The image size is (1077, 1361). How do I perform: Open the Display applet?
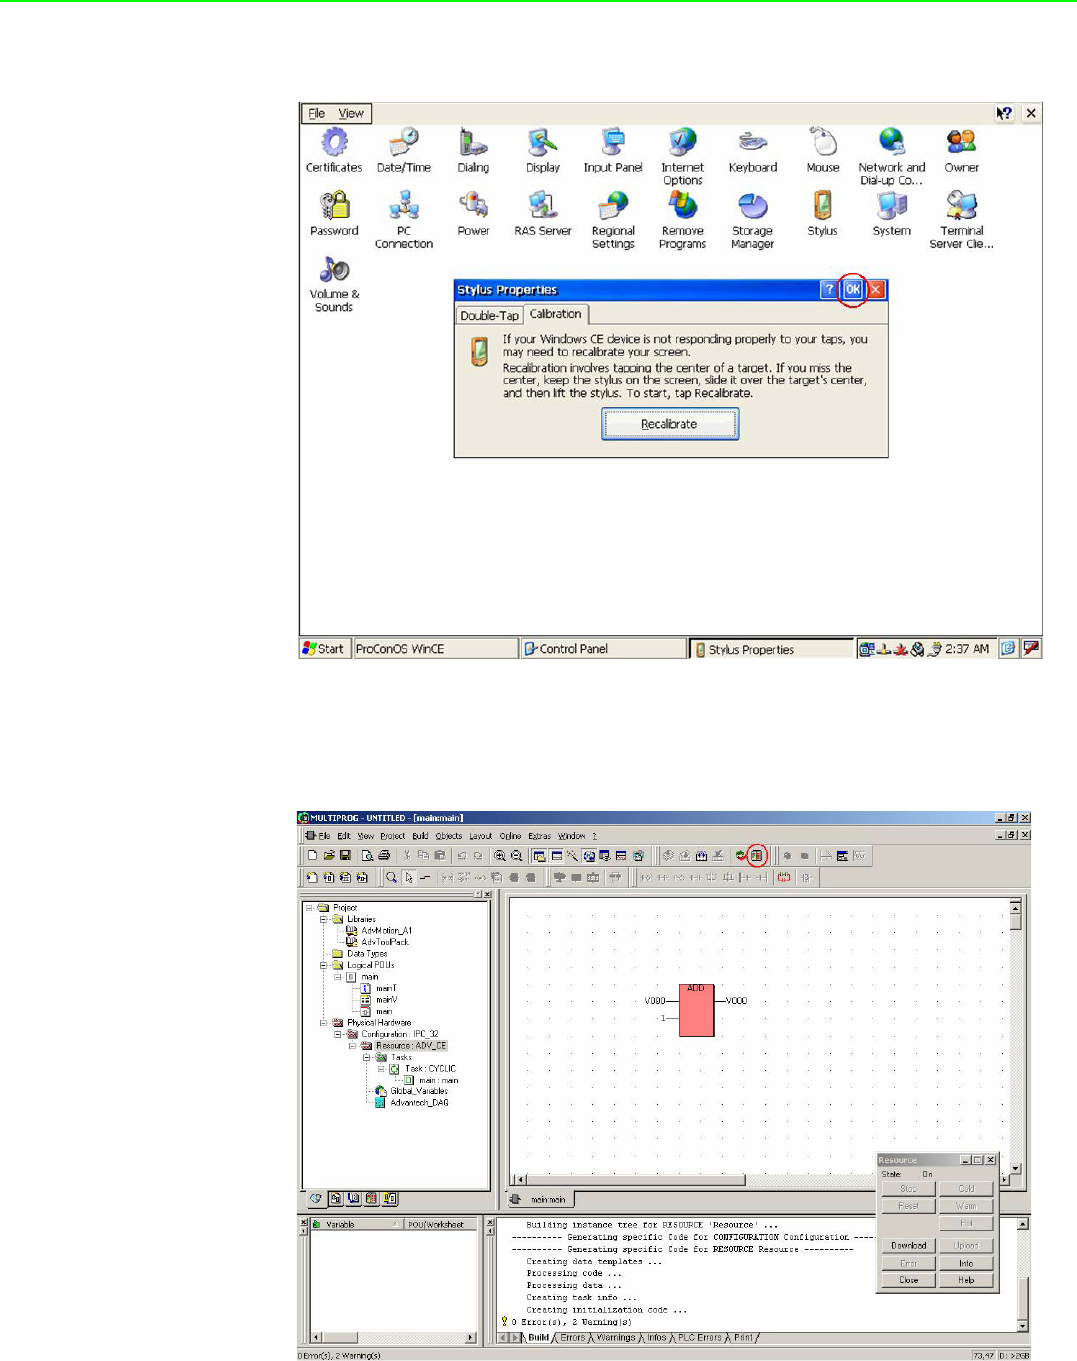click(x=543, y=151)
